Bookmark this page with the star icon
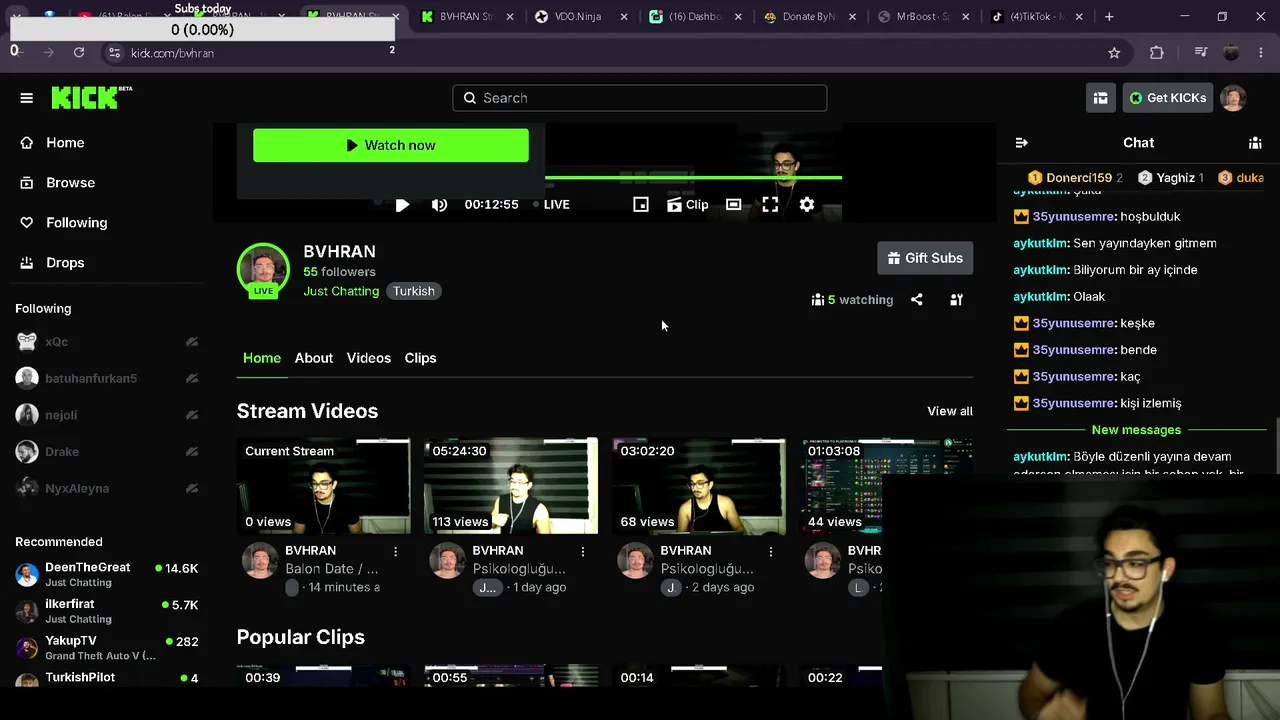The height and width of the screenshot is (720, 1280). click(1114, 53)
